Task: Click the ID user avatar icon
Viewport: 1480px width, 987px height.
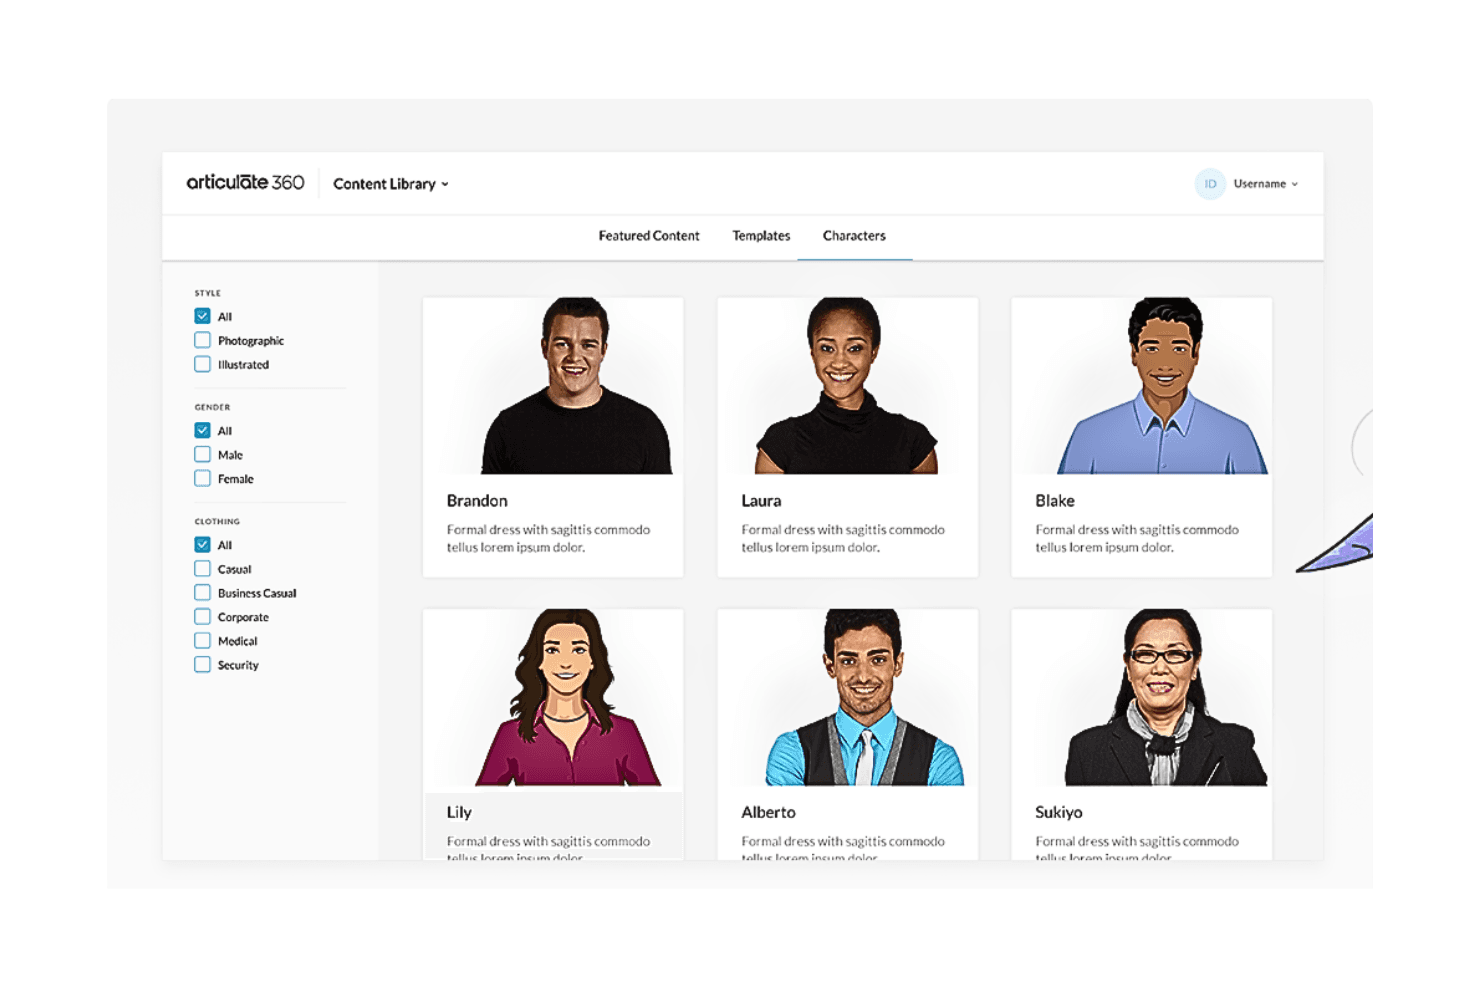Action: (1210, 184)
